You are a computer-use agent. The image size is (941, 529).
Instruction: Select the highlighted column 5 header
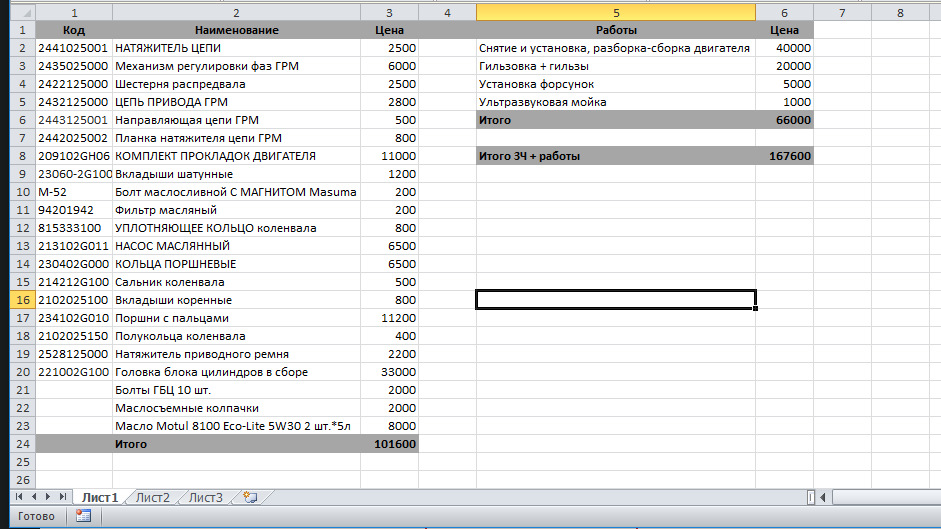click(x=616, y=13)
